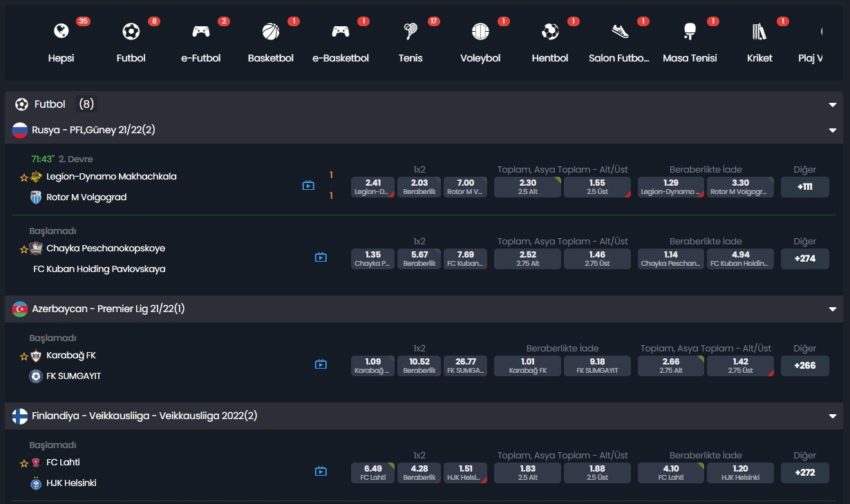The image size is (850, 504).
Task: Collapse Azerbaycan - Premier Lig group
Action: pyautogui.click(x=832, y=309)
